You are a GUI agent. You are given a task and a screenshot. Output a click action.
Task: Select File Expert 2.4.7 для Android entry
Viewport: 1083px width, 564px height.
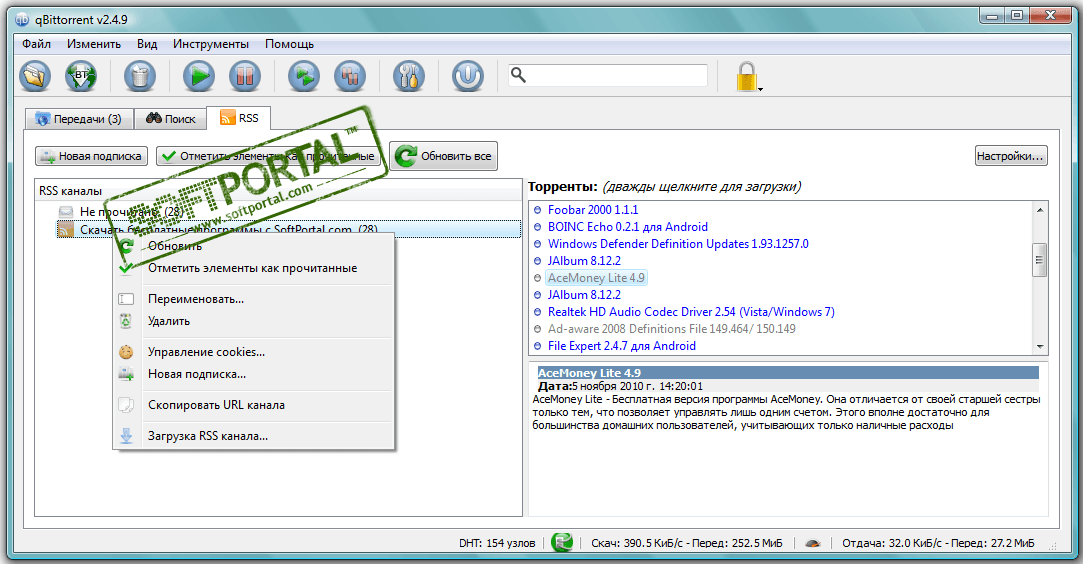pyautogui.click(x=622, y=346)
